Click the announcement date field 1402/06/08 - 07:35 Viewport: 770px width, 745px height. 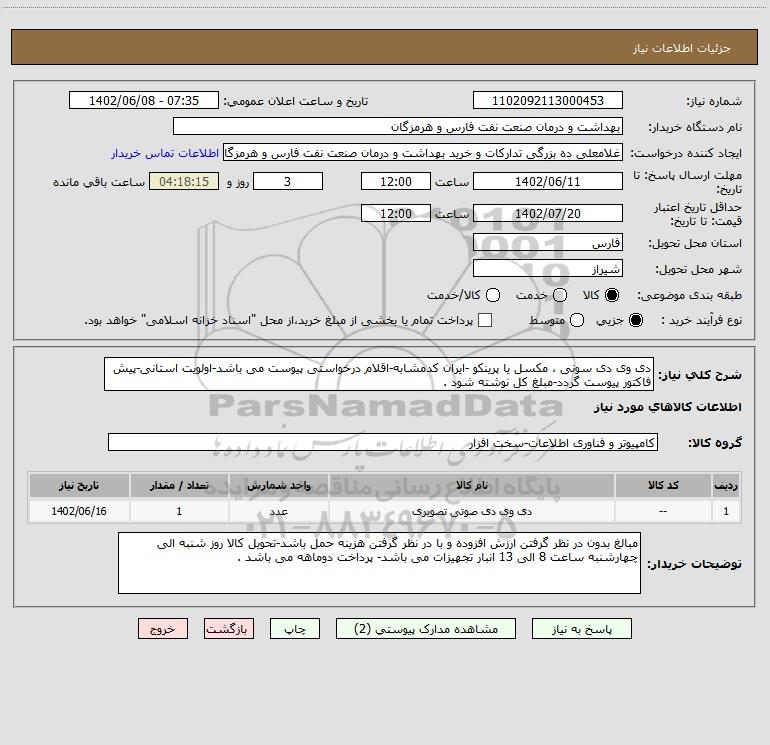(x=144, y=100)
